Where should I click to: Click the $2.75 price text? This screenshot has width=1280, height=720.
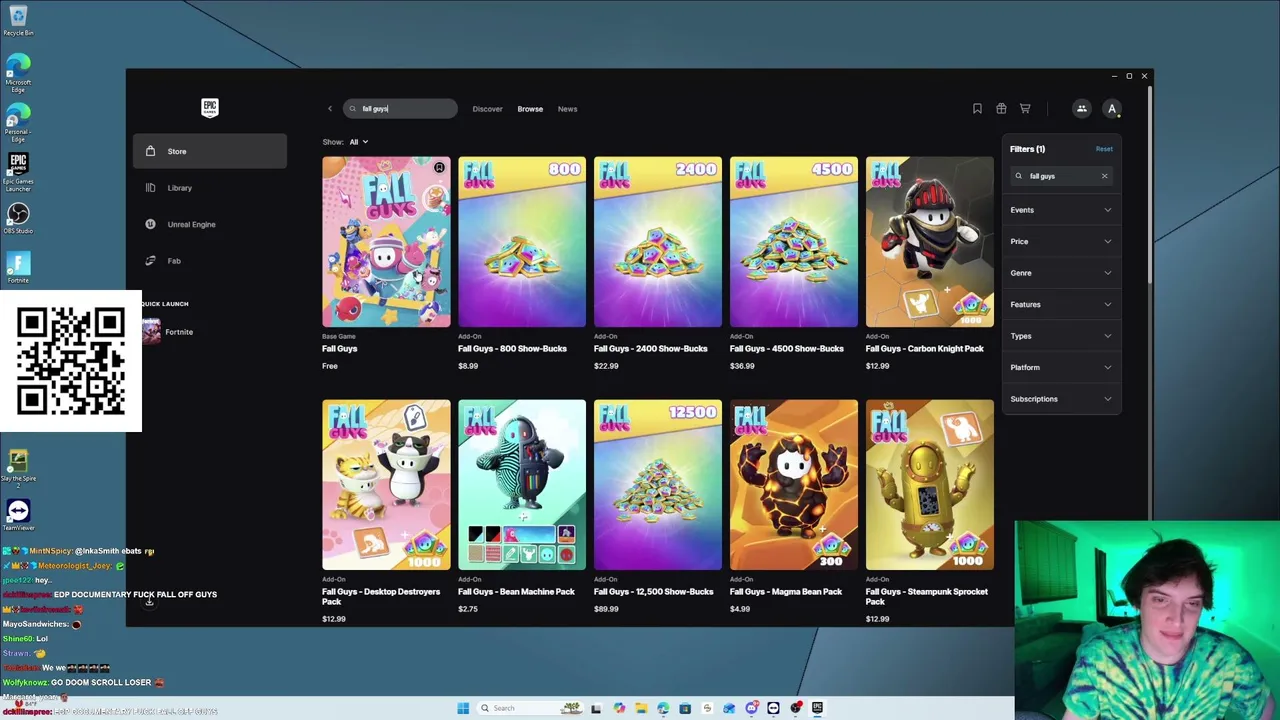(x=468, y=609)
